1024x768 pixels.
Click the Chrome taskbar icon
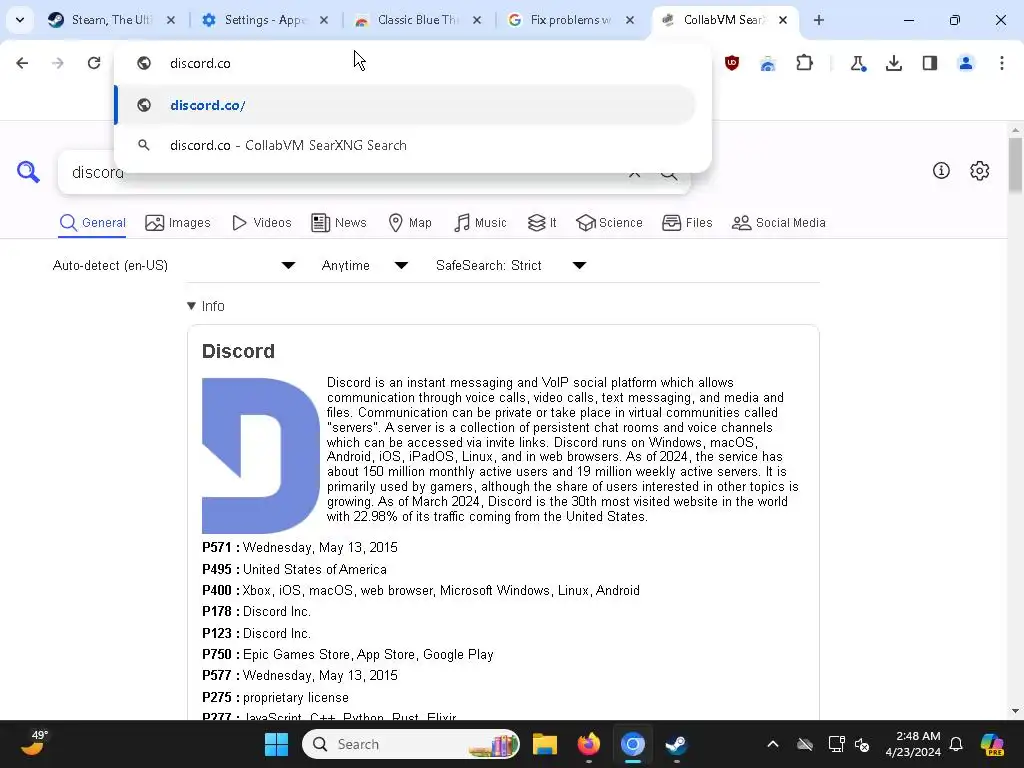(632, 744)
